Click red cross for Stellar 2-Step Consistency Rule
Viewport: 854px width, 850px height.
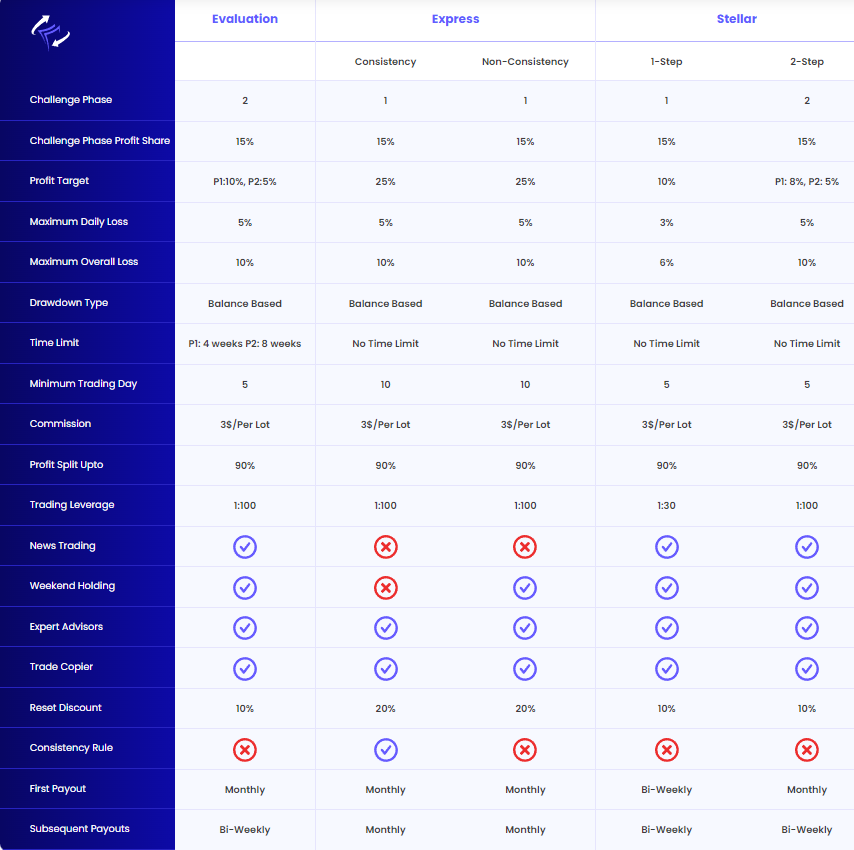coord(807,750)
